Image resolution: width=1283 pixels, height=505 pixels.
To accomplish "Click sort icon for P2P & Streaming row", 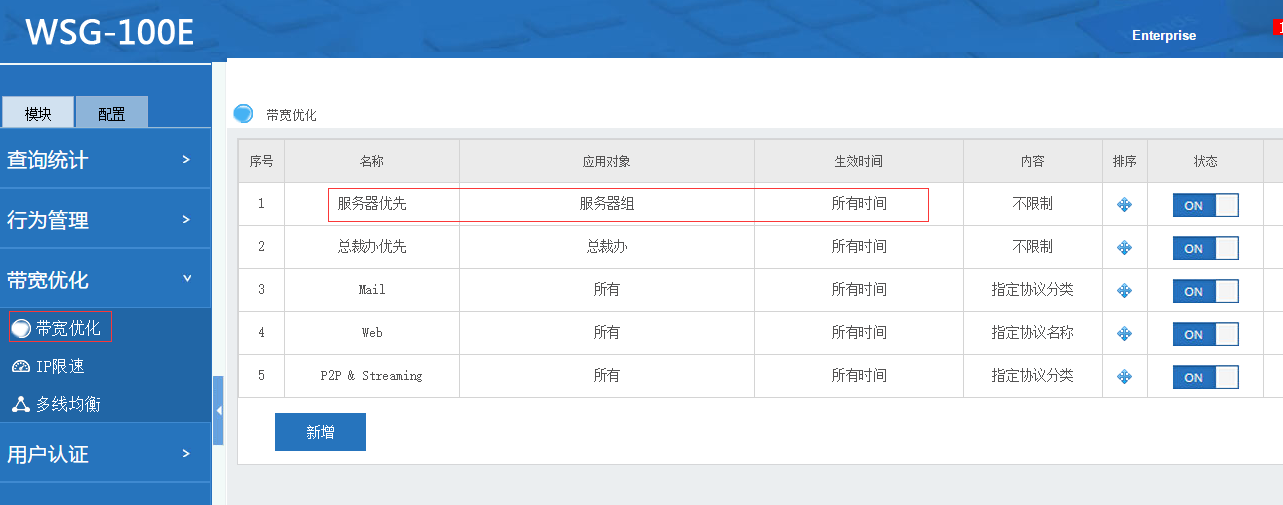I will (1124, 377).
